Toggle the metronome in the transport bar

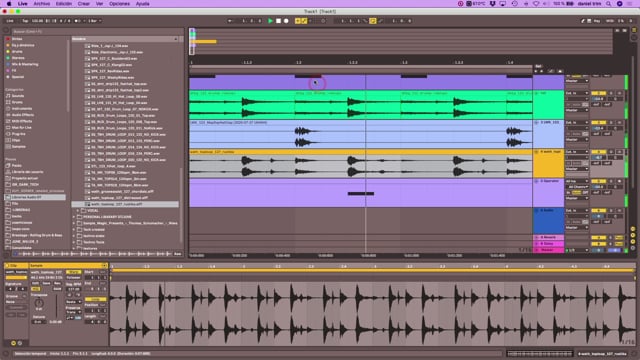[78, 21]
